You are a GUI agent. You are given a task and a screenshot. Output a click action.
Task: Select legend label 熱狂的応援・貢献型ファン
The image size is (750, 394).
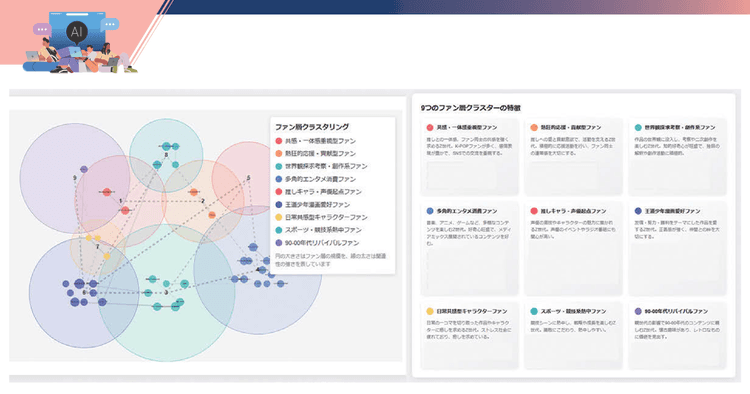tap(320, 153)
